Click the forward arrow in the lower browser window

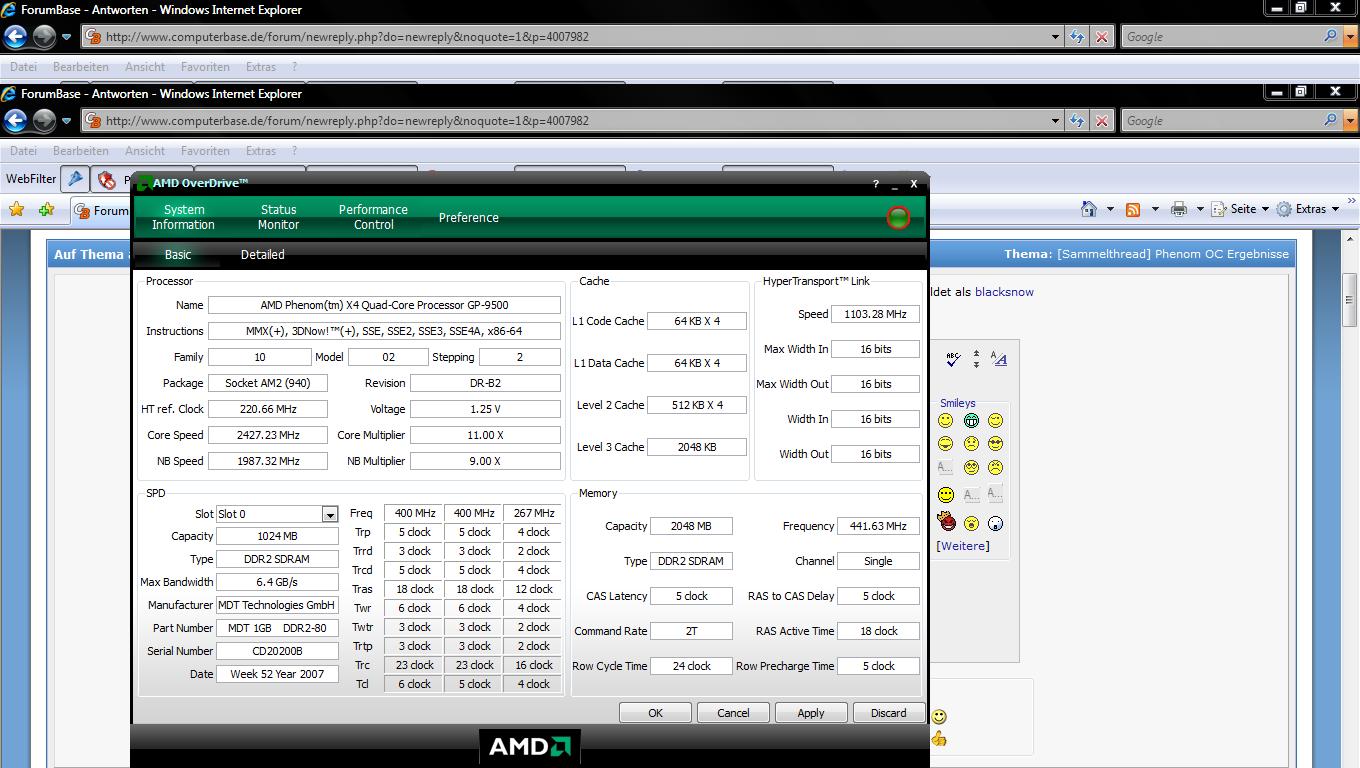pyautogui.click(x=44, y=121)
